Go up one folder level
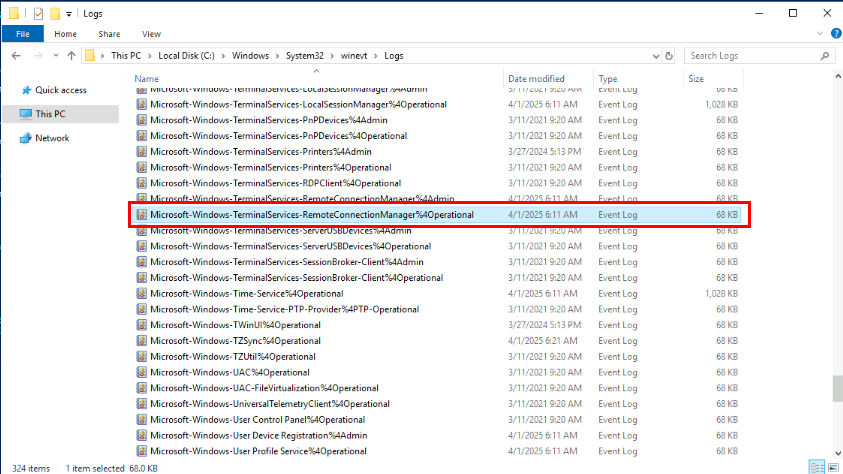 72,56
